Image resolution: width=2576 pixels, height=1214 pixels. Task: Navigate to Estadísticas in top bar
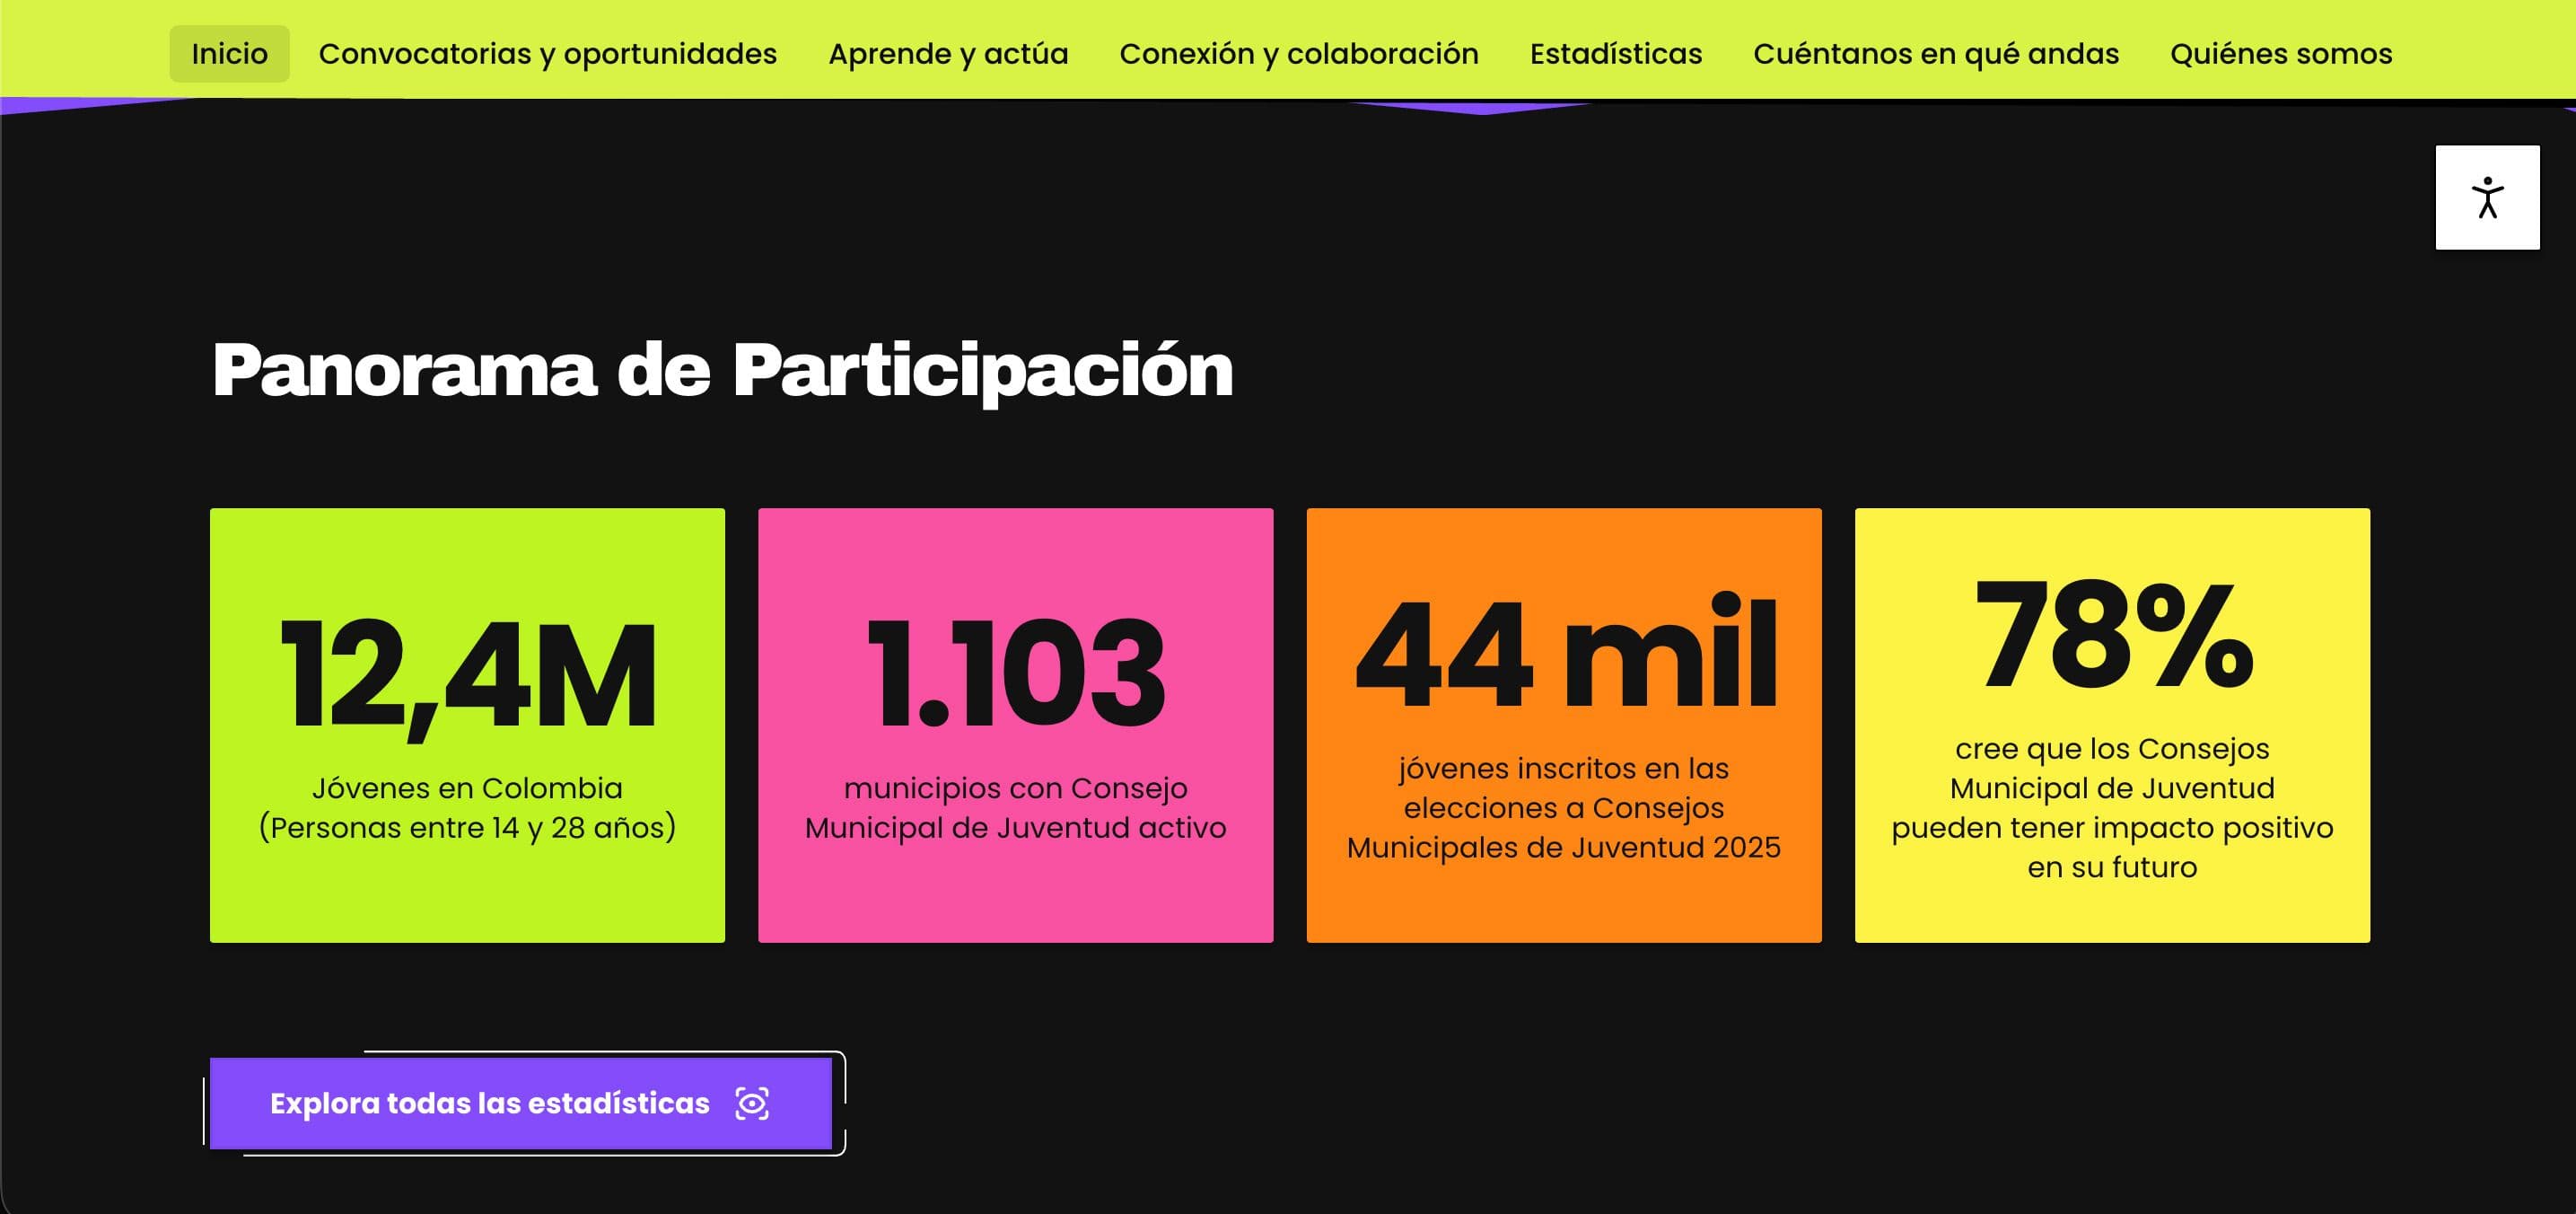(1615, 53)
